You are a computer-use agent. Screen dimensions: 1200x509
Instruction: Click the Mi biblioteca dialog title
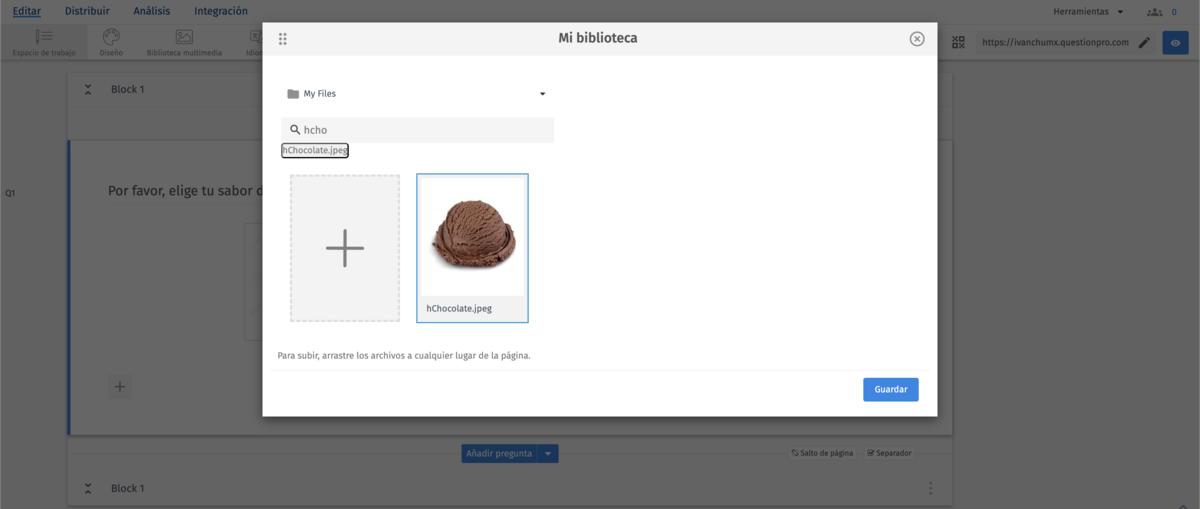(598, 38)
